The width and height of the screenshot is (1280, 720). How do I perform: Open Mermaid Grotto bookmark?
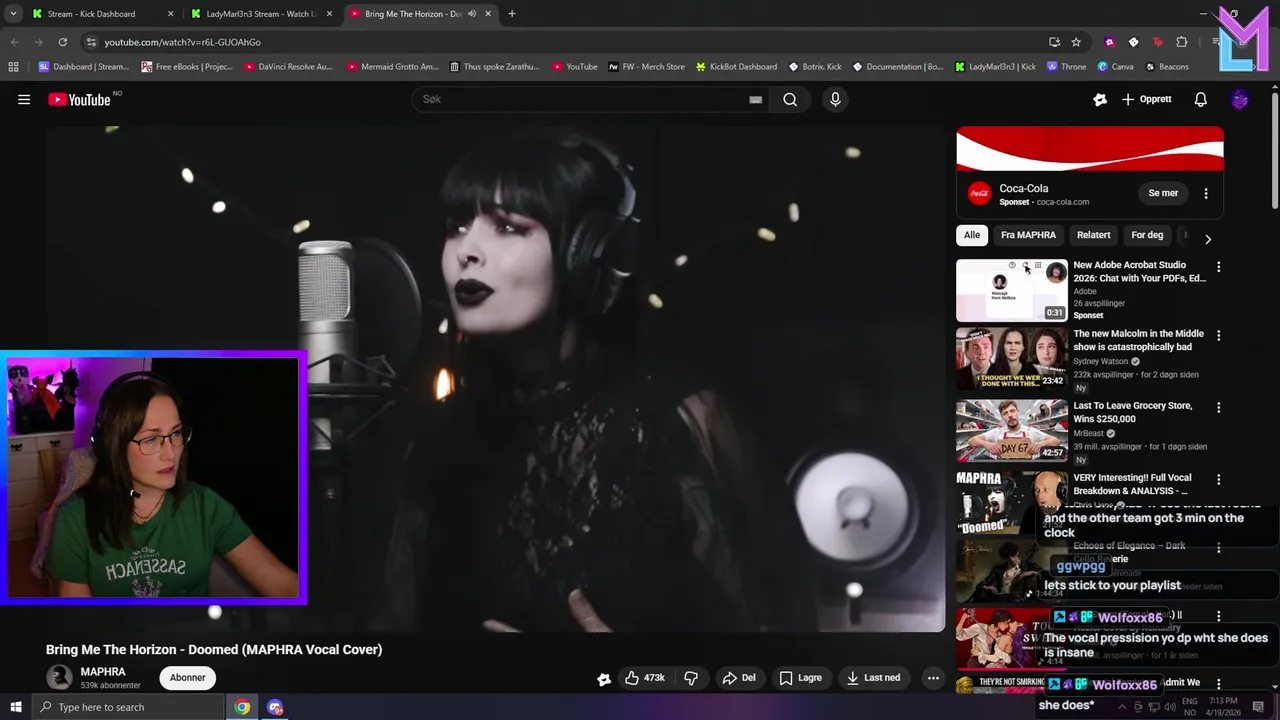[392, 67]
